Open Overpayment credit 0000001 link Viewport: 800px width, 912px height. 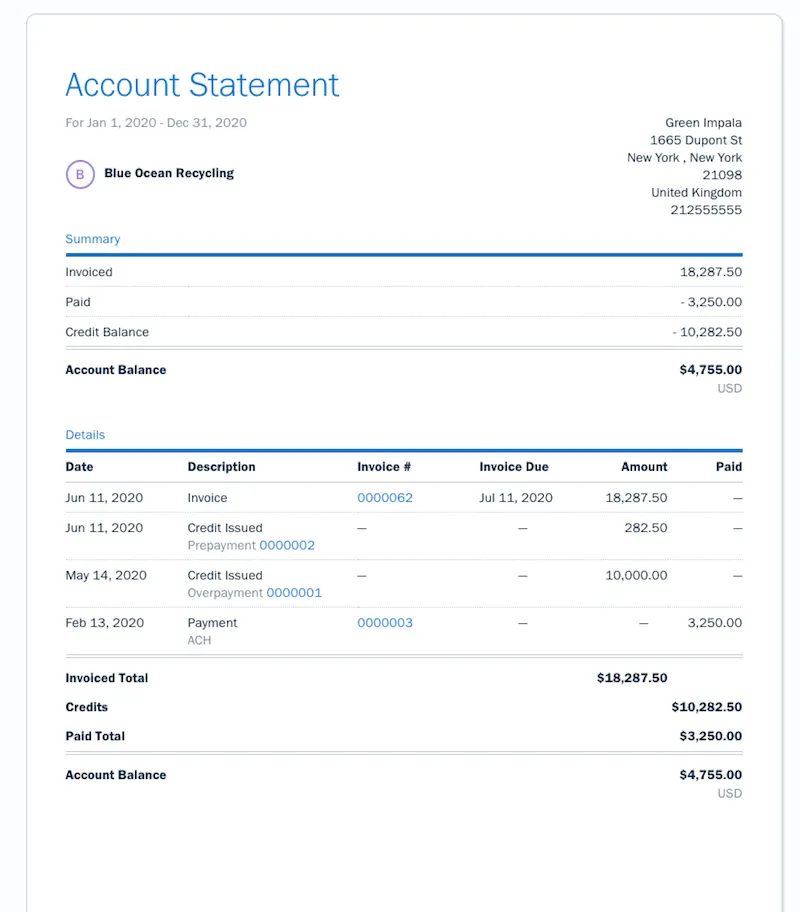(x=294, y=593)
